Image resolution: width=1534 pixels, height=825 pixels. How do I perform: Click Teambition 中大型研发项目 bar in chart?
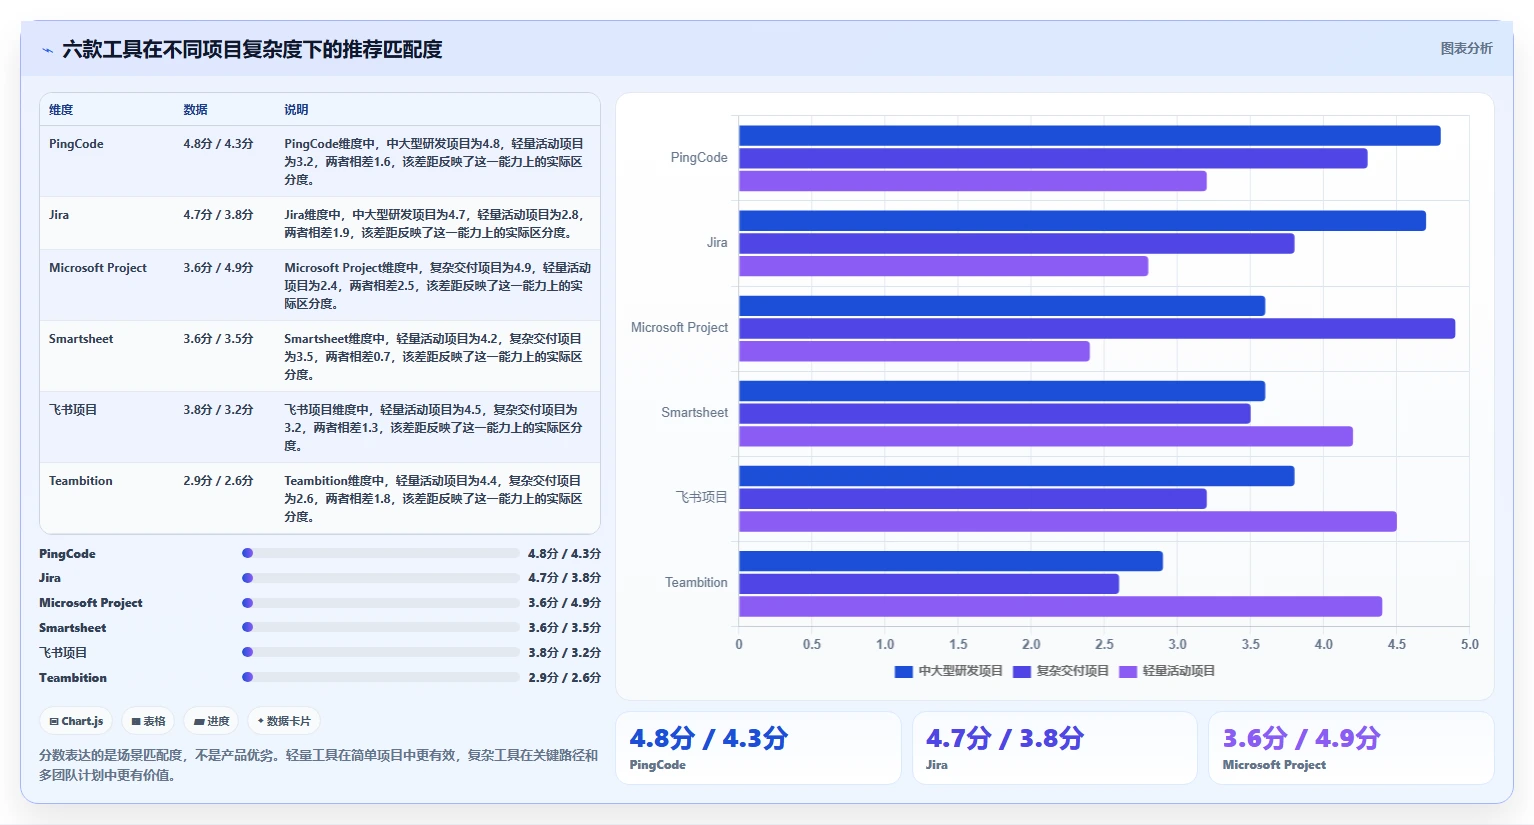point(951,561)
